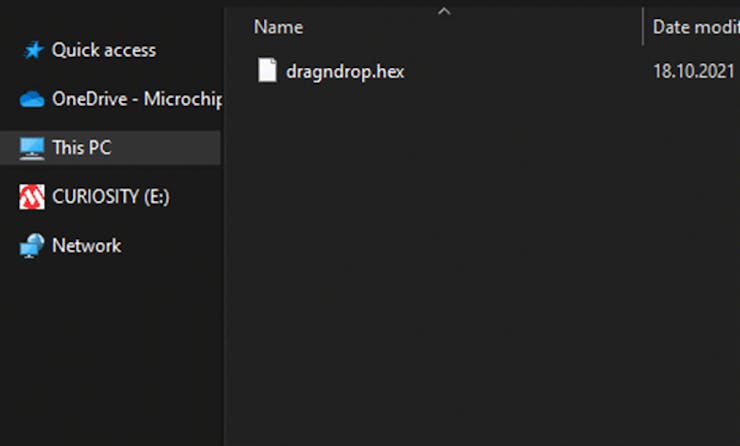Click the sort arrow above the Name column

coord(445,11)
